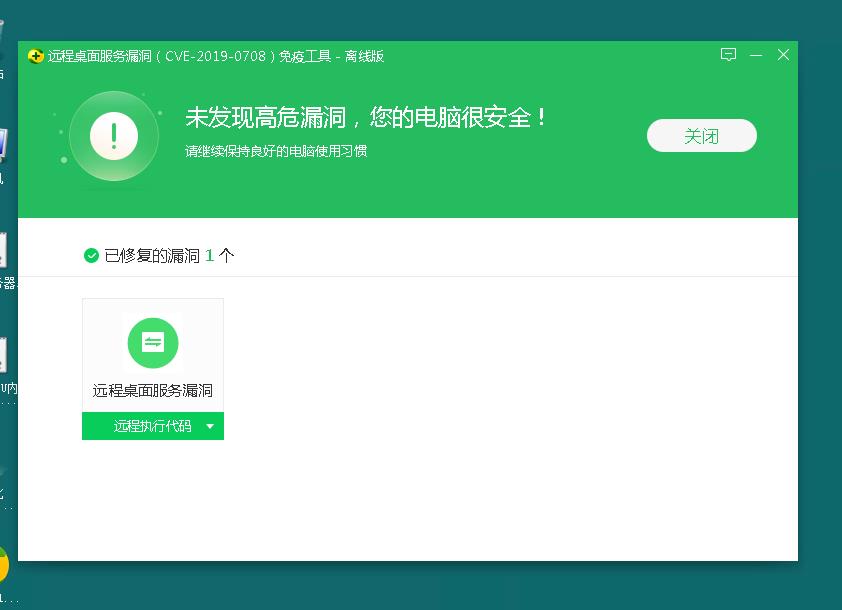Select the vulnerability card thumbnail

point(152,343)
